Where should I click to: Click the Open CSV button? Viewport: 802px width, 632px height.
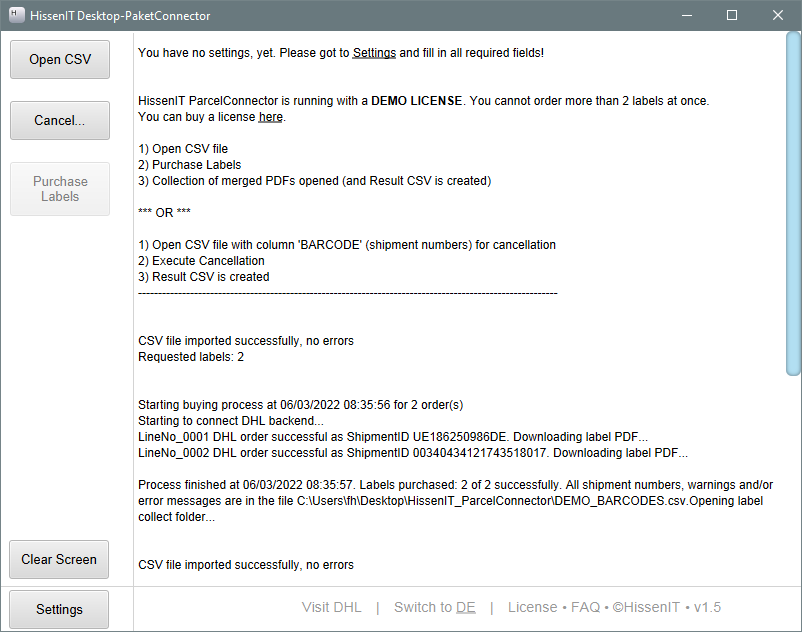tap(60, 59)
